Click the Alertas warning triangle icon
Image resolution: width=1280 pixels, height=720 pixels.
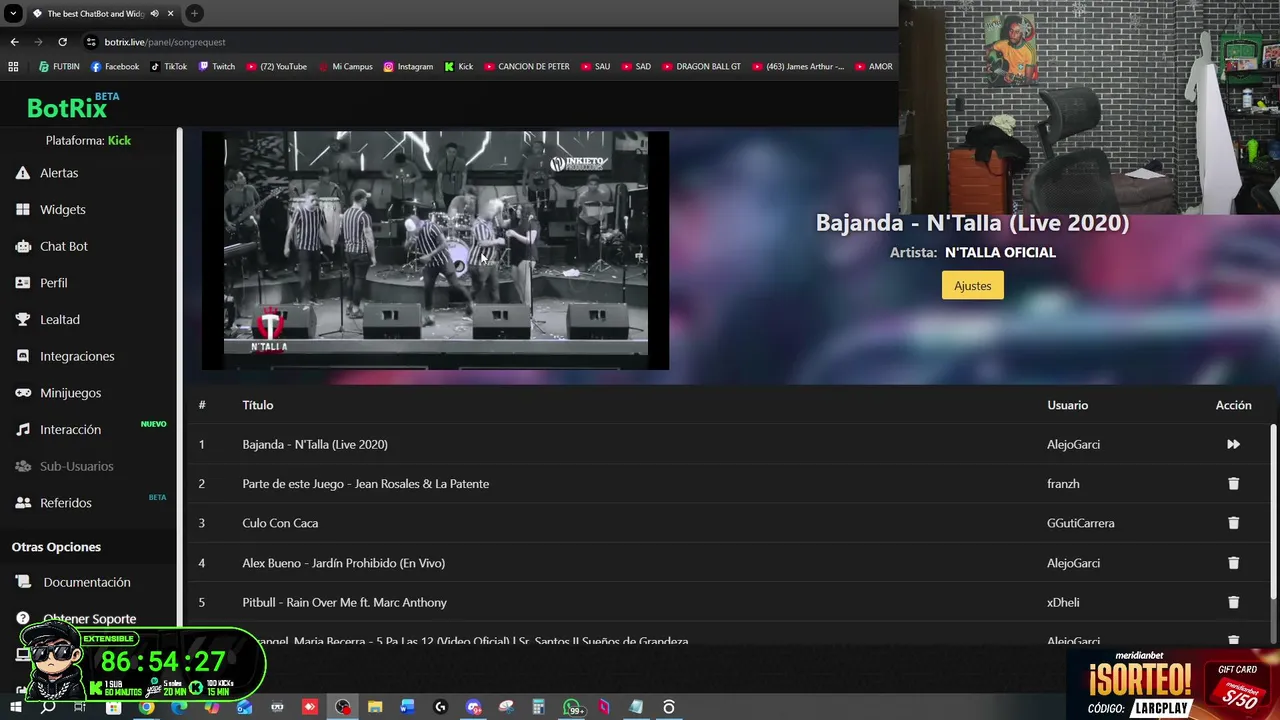pyautogui.click(x=23, y=173)
